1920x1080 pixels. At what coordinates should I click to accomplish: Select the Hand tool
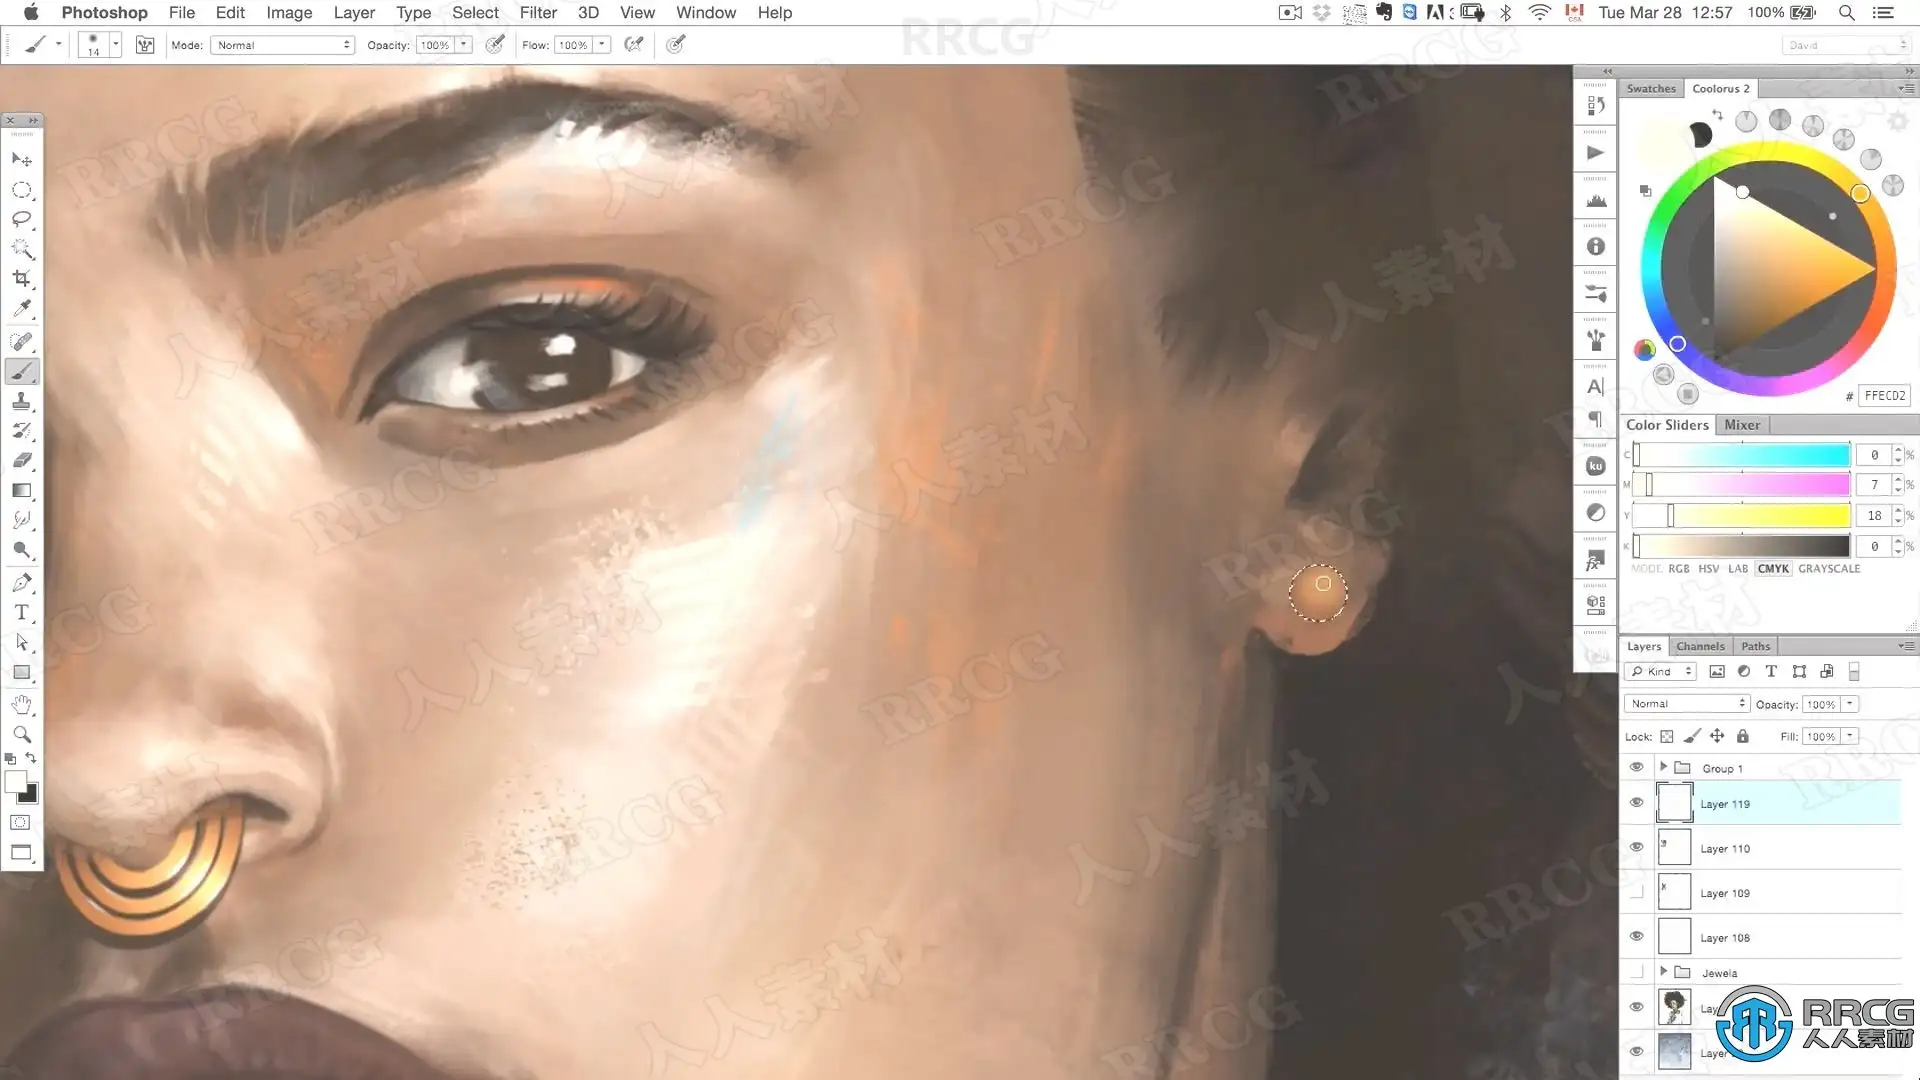(21, 704)
